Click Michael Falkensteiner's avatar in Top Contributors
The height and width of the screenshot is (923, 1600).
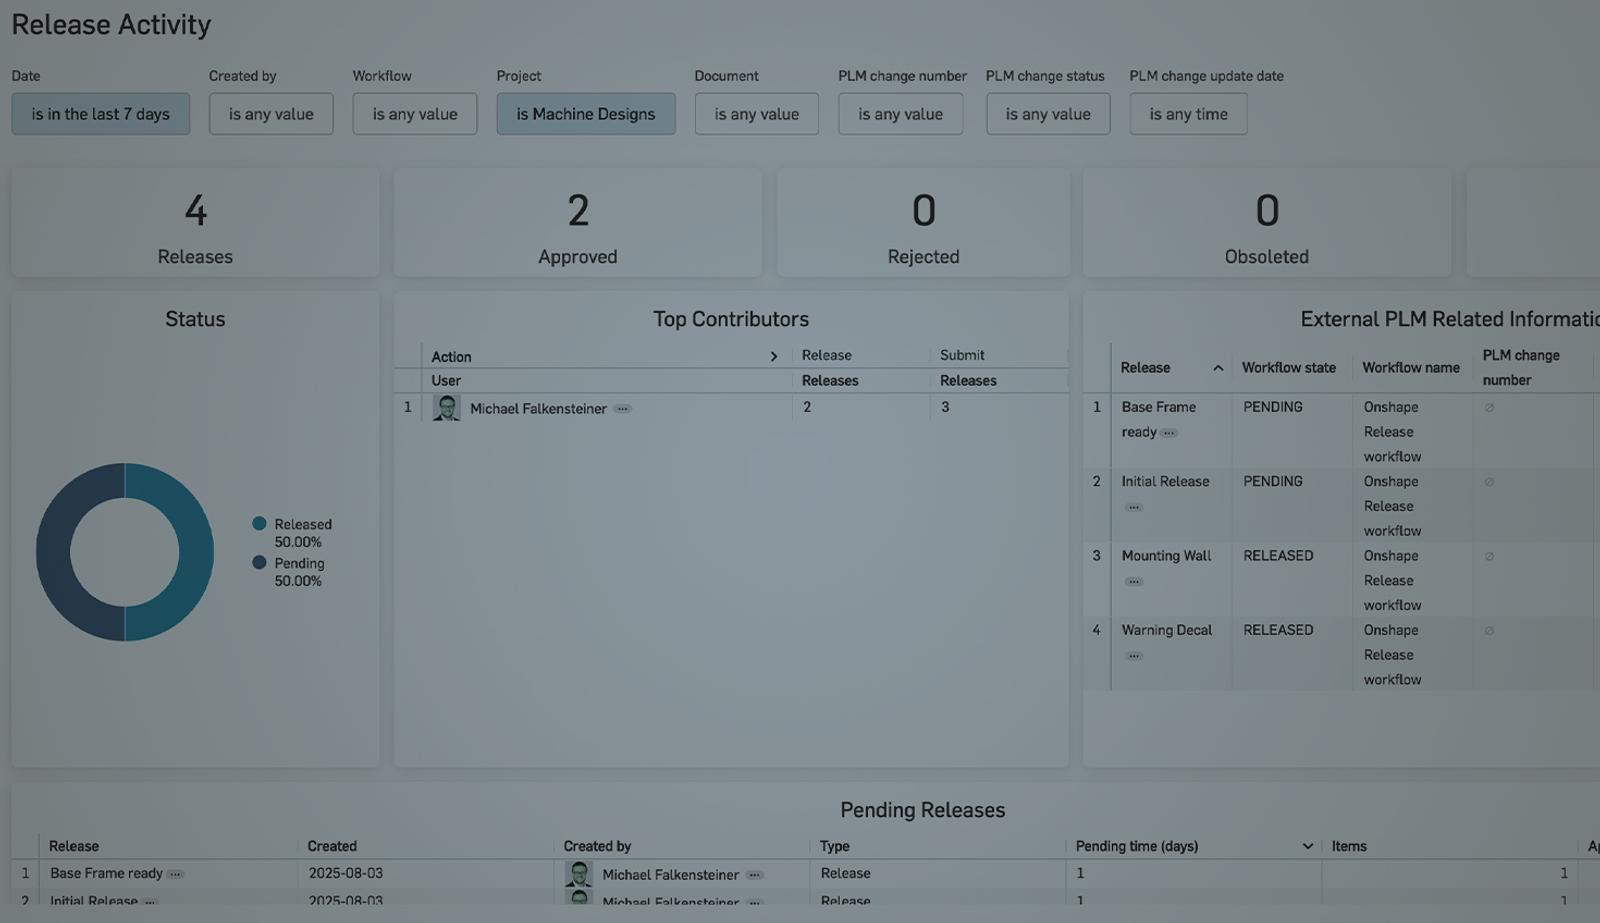[x=445, y=408]
